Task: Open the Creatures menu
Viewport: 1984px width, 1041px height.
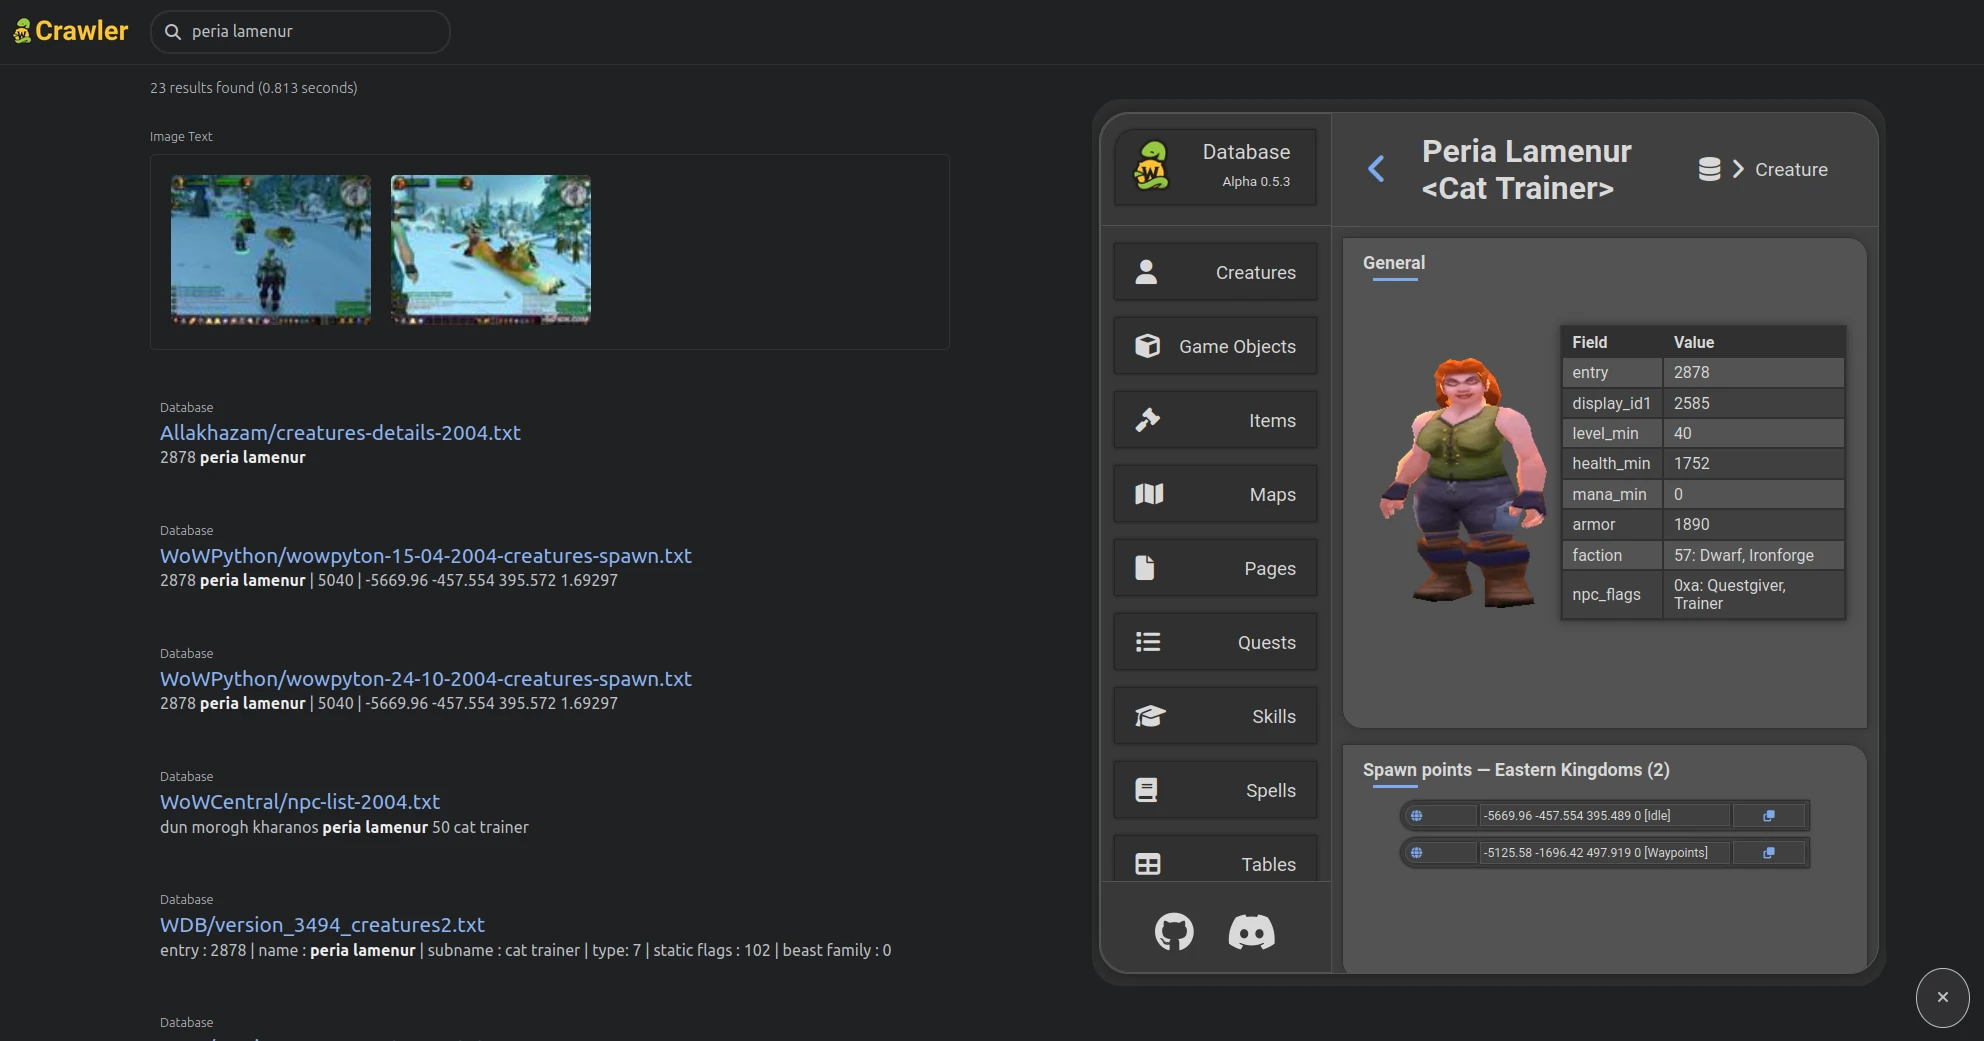Action: pyautogui.click(x=1215, y=272)
